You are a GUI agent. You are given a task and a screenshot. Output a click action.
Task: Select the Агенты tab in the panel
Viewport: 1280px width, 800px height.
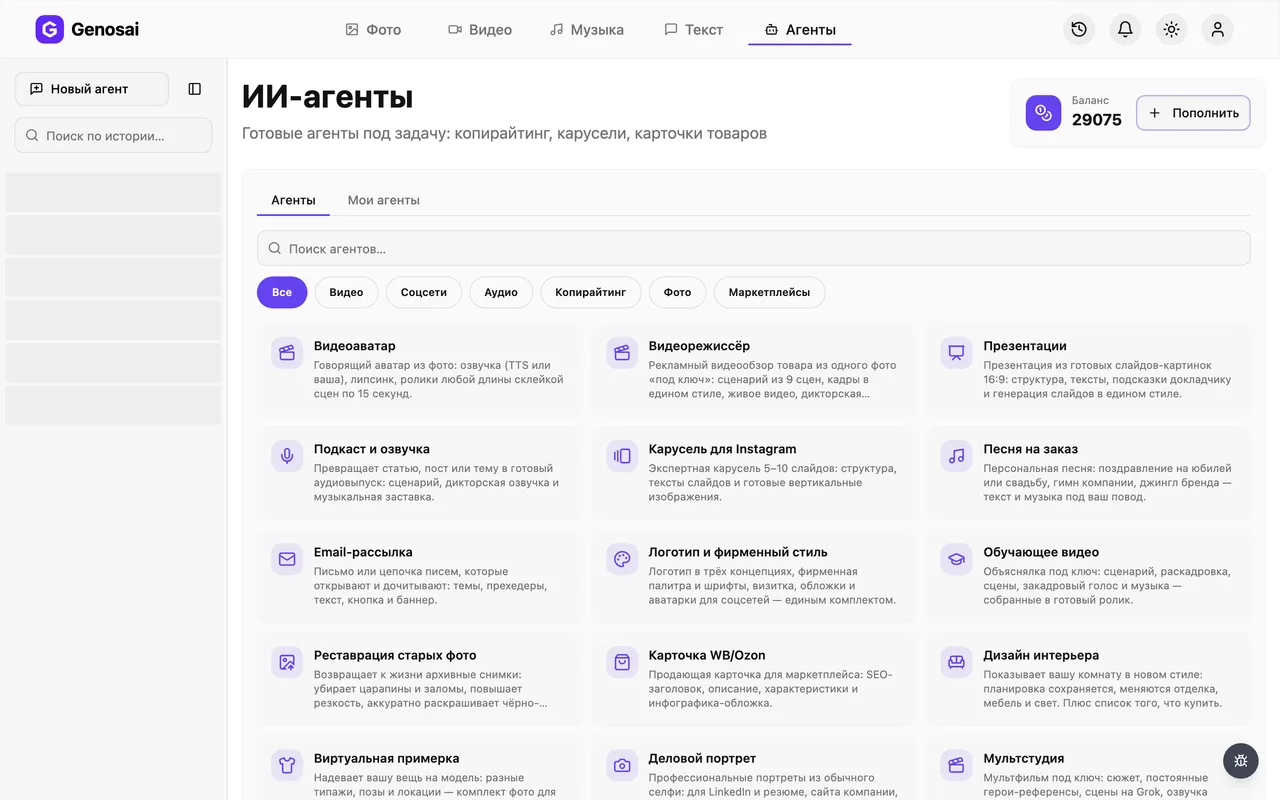tap(293, 200)
